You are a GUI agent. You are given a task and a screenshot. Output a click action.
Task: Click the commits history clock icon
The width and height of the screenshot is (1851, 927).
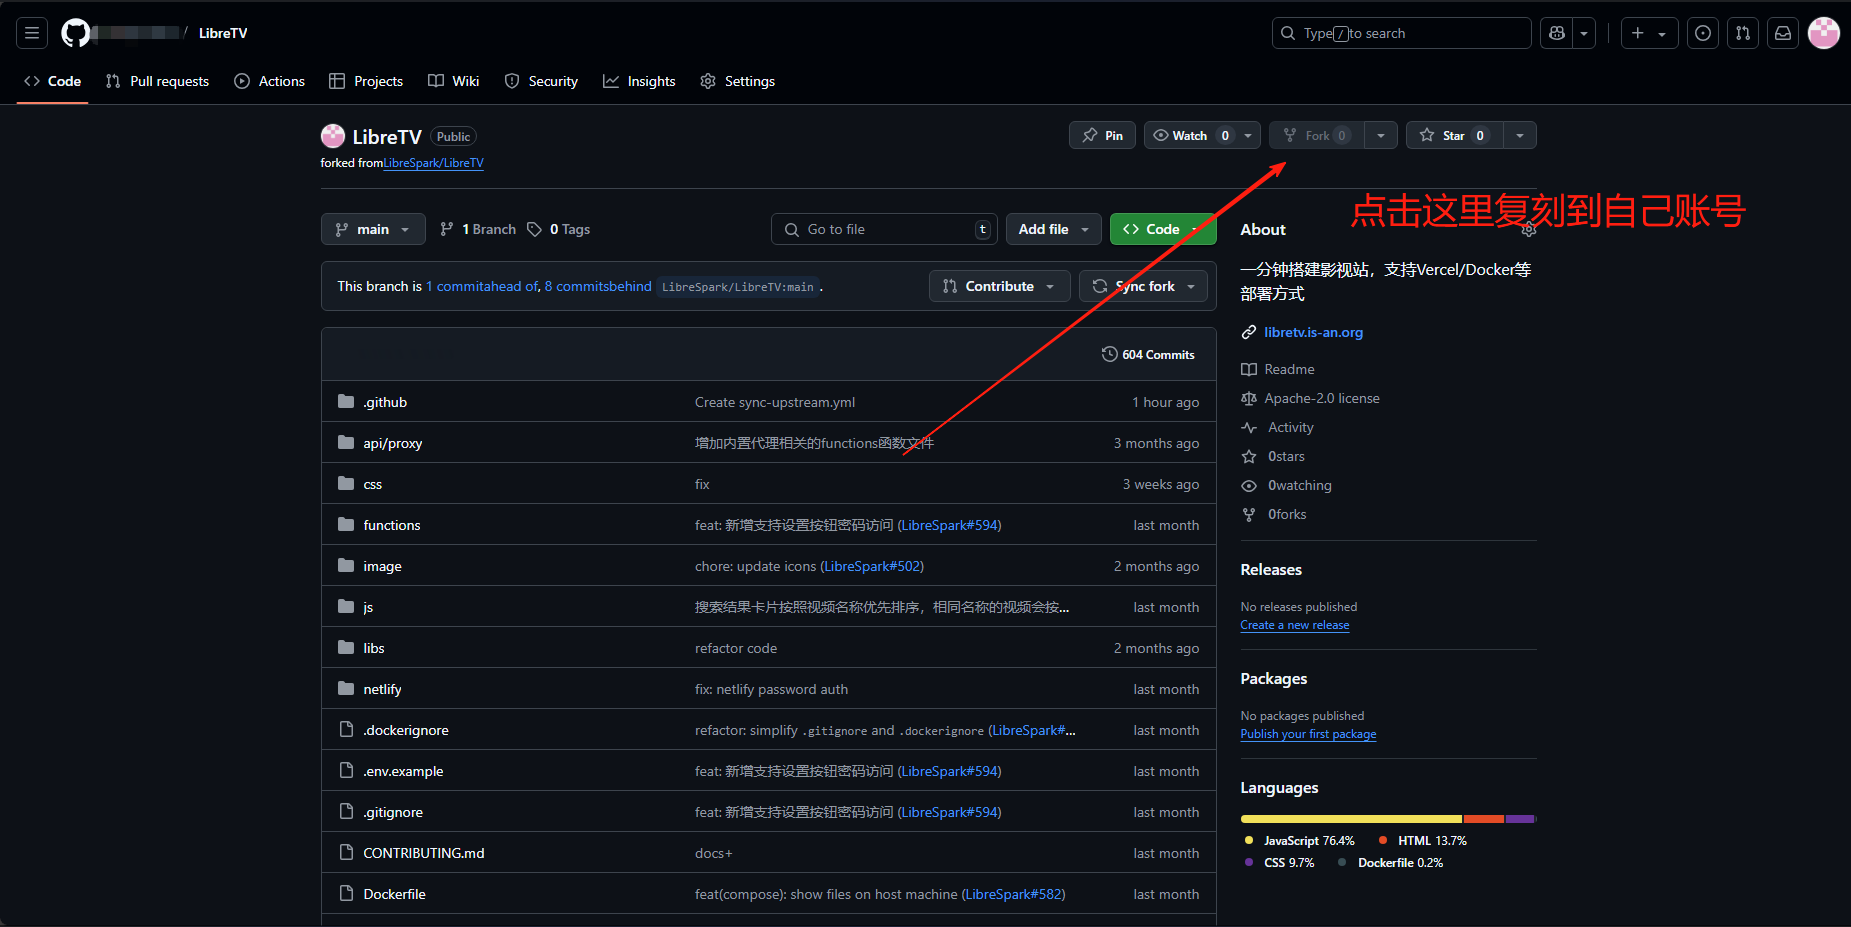(x=1109, y=354)
